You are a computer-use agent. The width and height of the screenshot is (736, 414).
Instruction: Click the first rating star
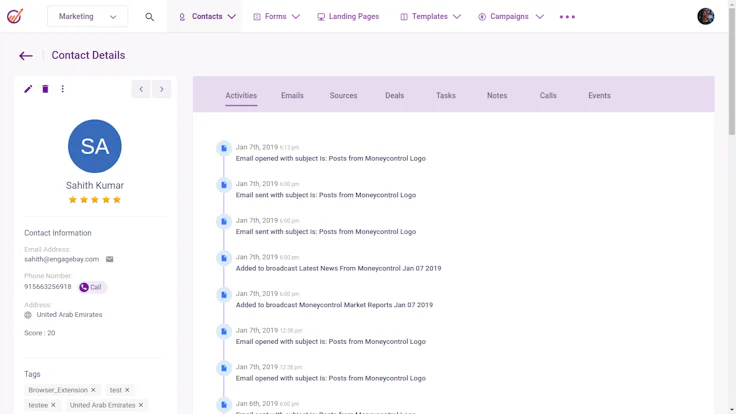coord(72,199)
